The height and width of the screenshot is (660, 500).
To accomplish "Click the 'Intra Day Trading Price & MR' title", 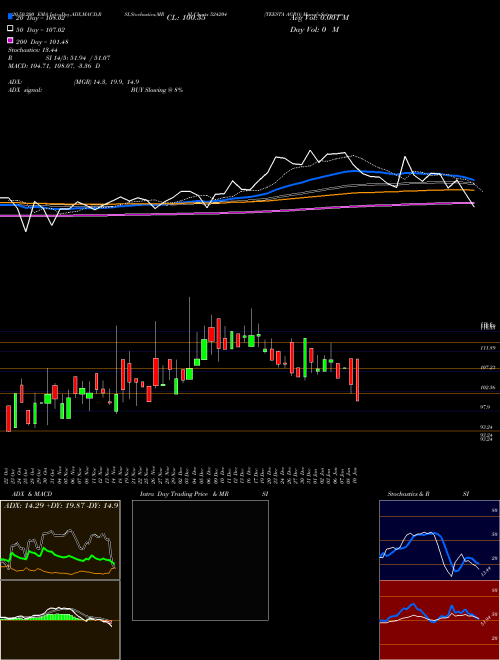I will pos(184,494).
